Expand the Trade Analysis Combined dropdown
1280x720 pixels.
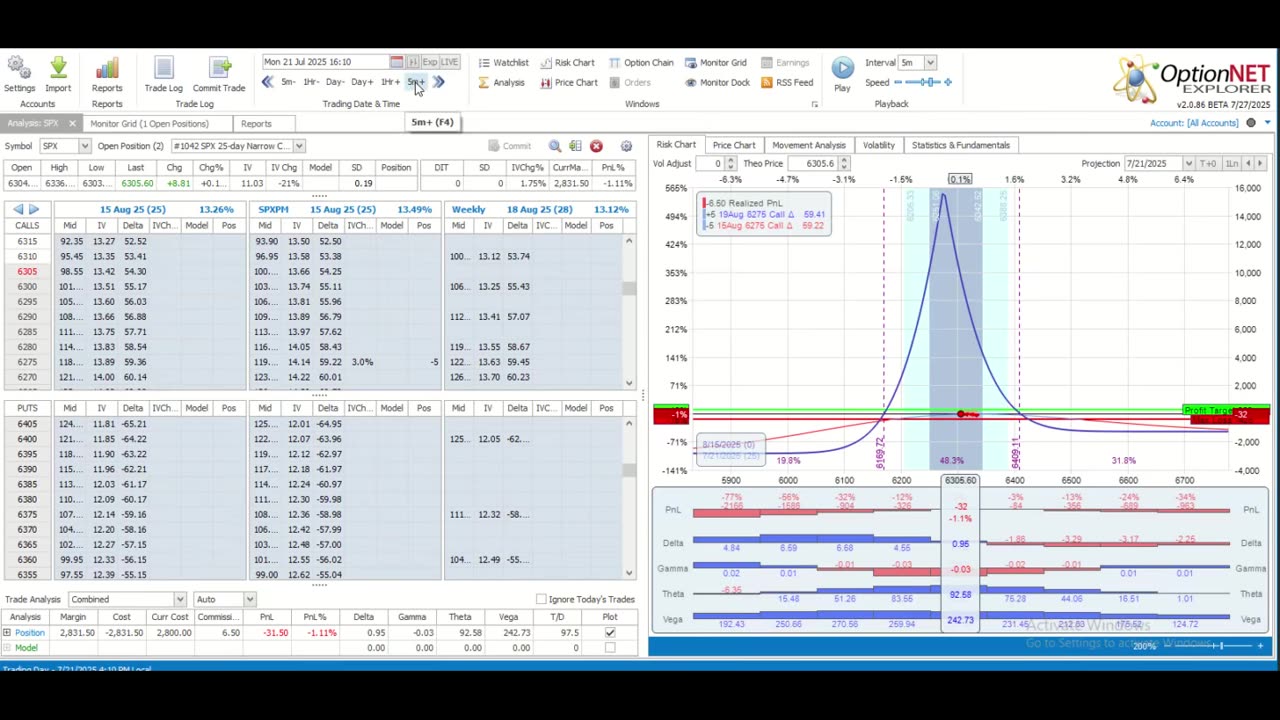click(180, 599)
